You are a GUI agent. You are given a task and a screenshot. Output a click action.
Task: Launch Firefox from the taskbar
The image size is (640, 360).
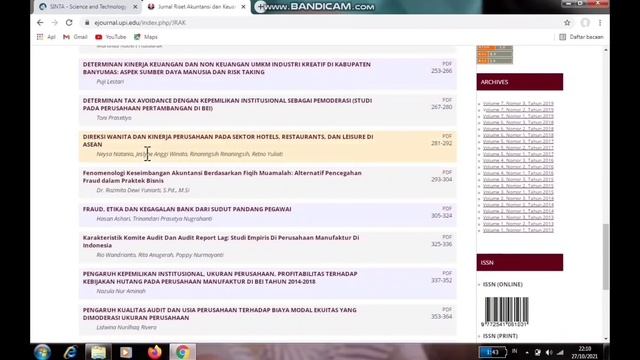pyautogui.click(x=155, y=352)
